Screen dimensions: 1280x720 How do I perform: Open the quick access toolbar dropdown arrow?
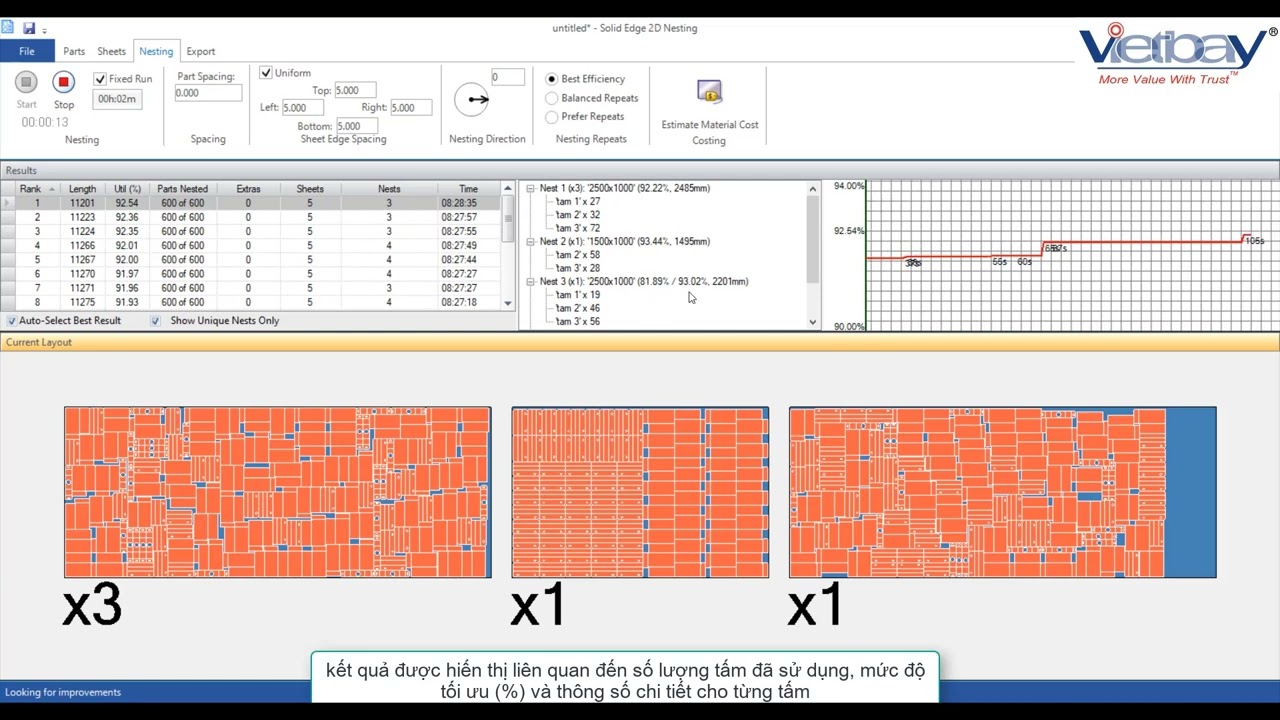44,31
